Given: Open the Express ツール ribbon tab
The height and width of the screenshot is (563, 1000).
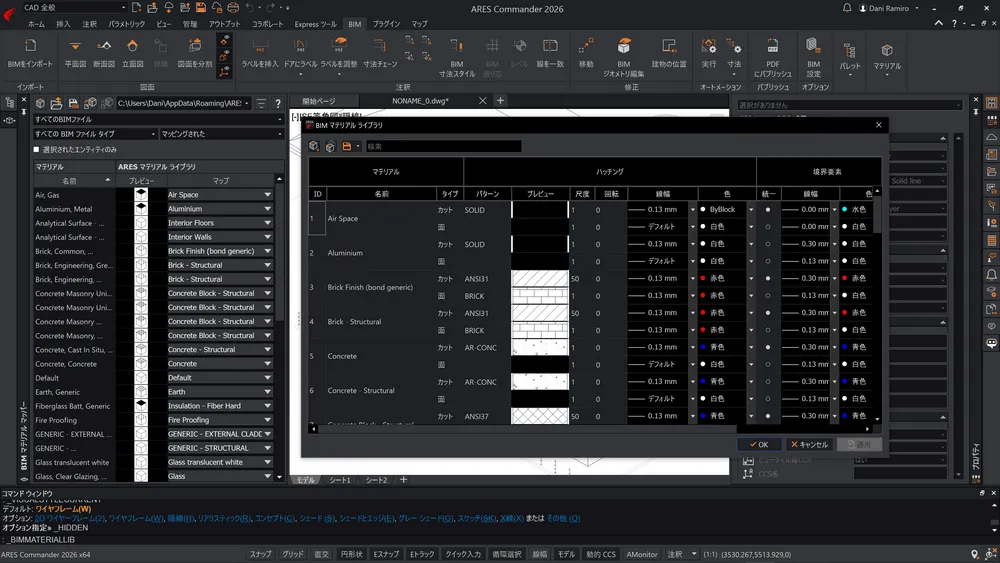Looking at the screenshot, I should coord(315,24).
